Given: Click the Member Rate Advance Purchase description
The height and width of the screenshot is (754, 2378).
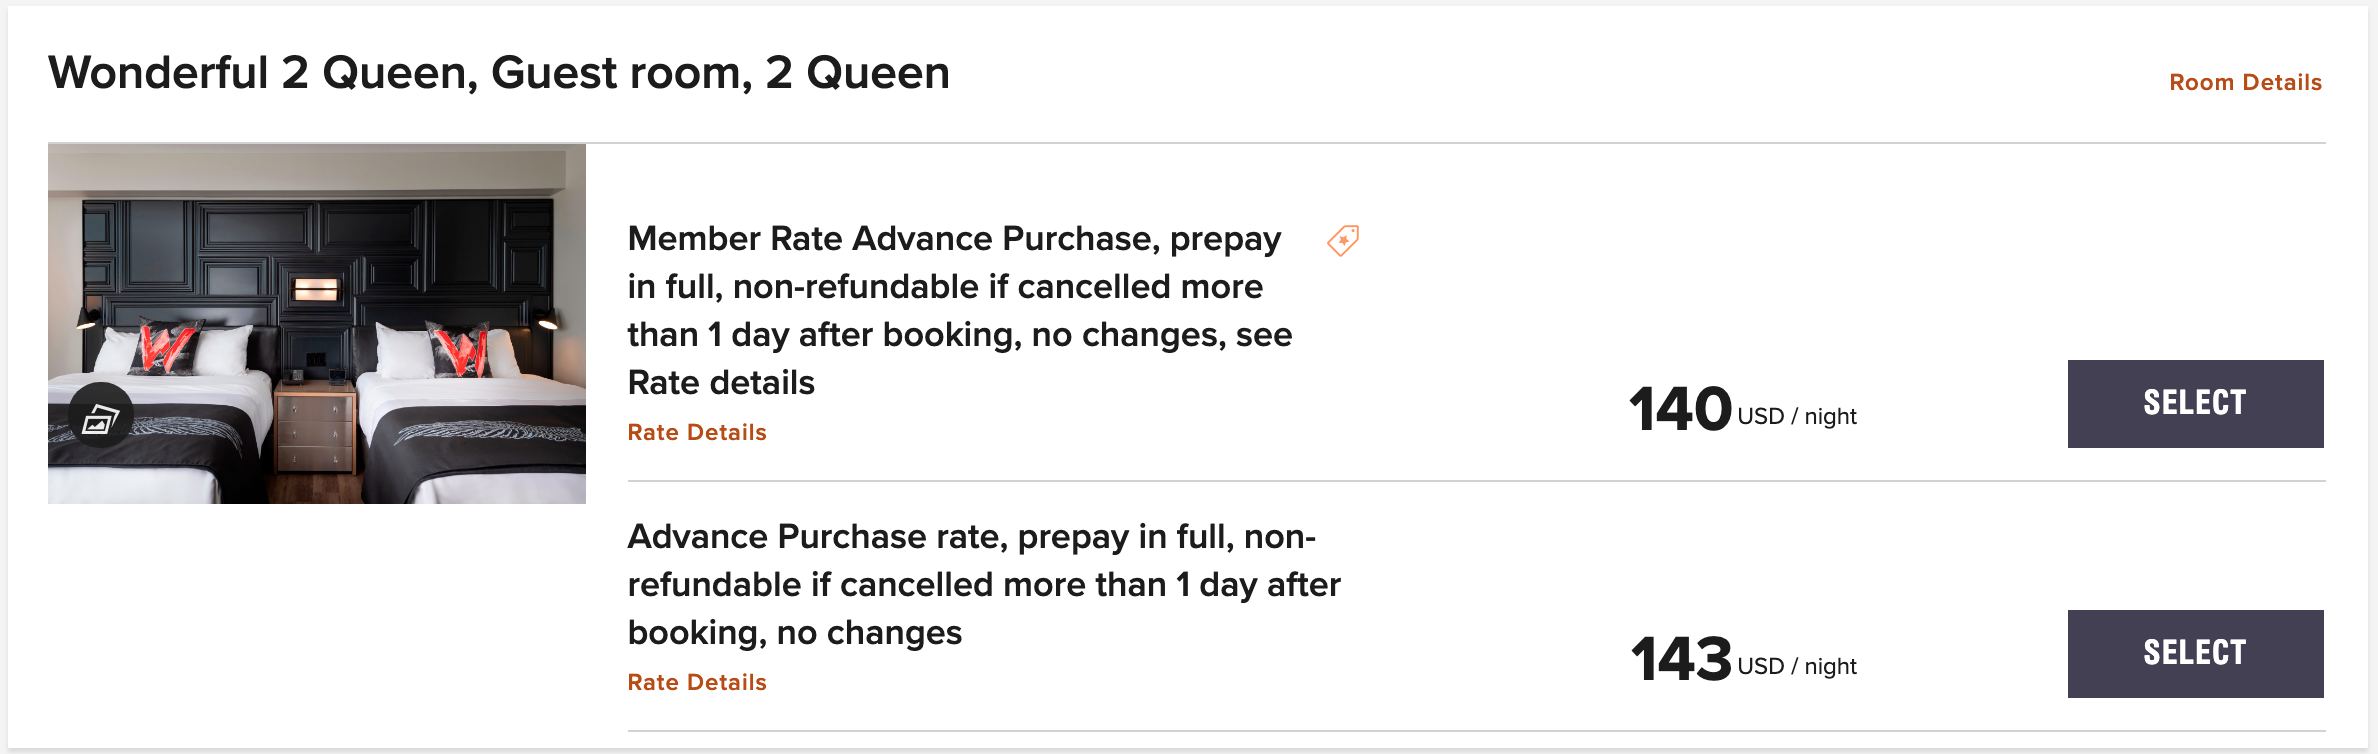Looking at the screenshot, I should click(x=958, y=310).
